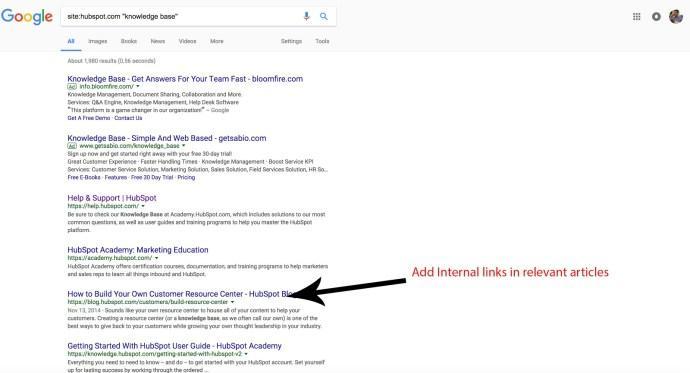Switch to the News tab
The width and height of the screenshot is (690, 373).
(x=158, y=41)
